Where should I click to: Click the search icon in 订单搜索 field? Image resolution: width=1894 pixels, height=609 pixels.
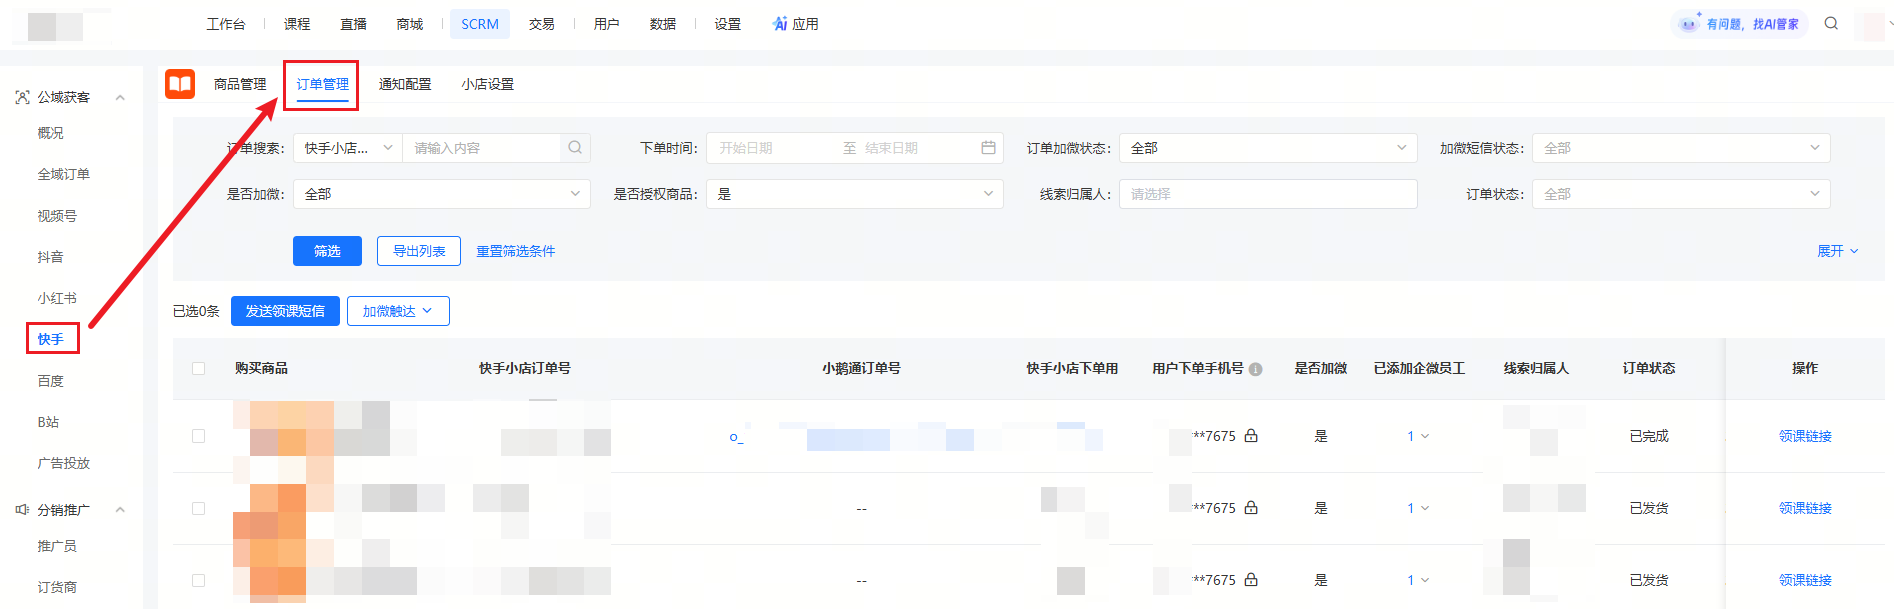(x=575, y=148)
